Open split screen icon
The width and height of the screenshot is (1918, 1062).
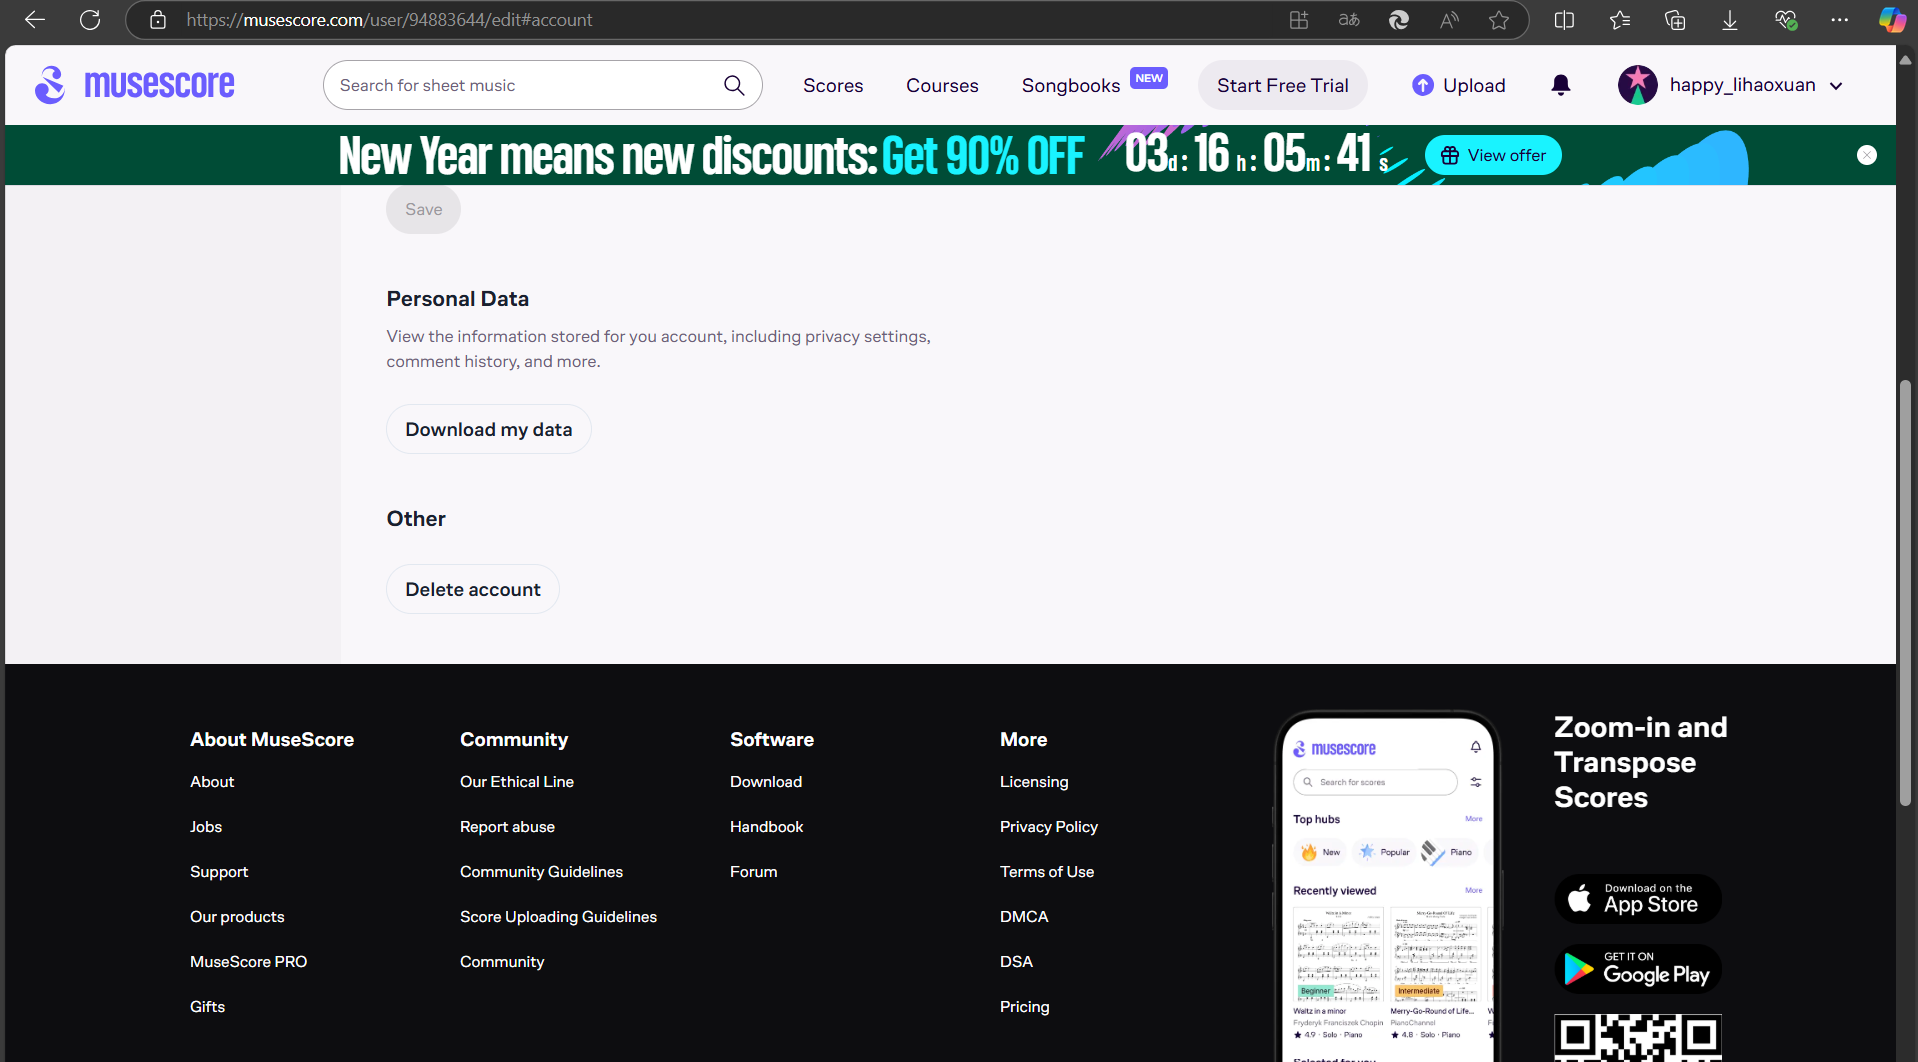[1565, 20]
